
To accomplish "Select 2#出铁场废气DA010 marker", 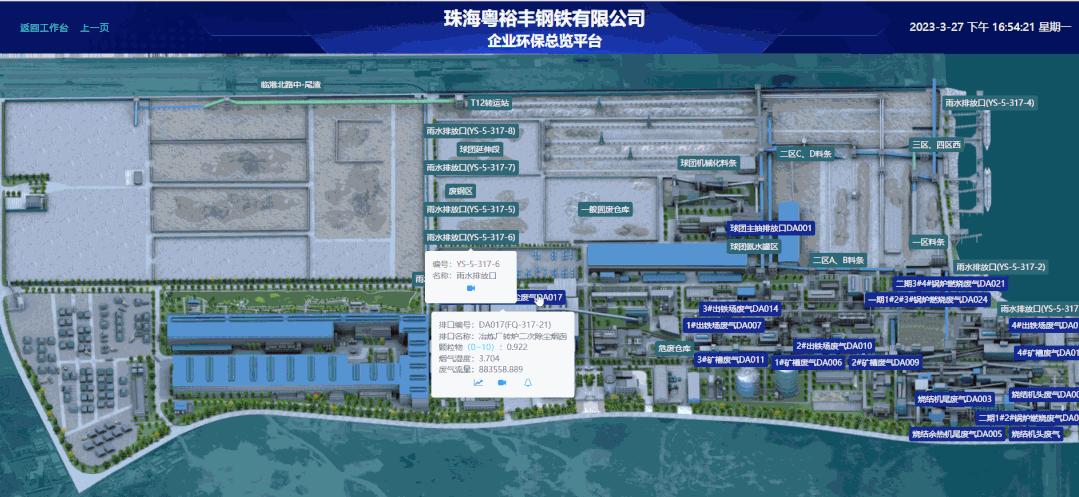I will point(833,346).
